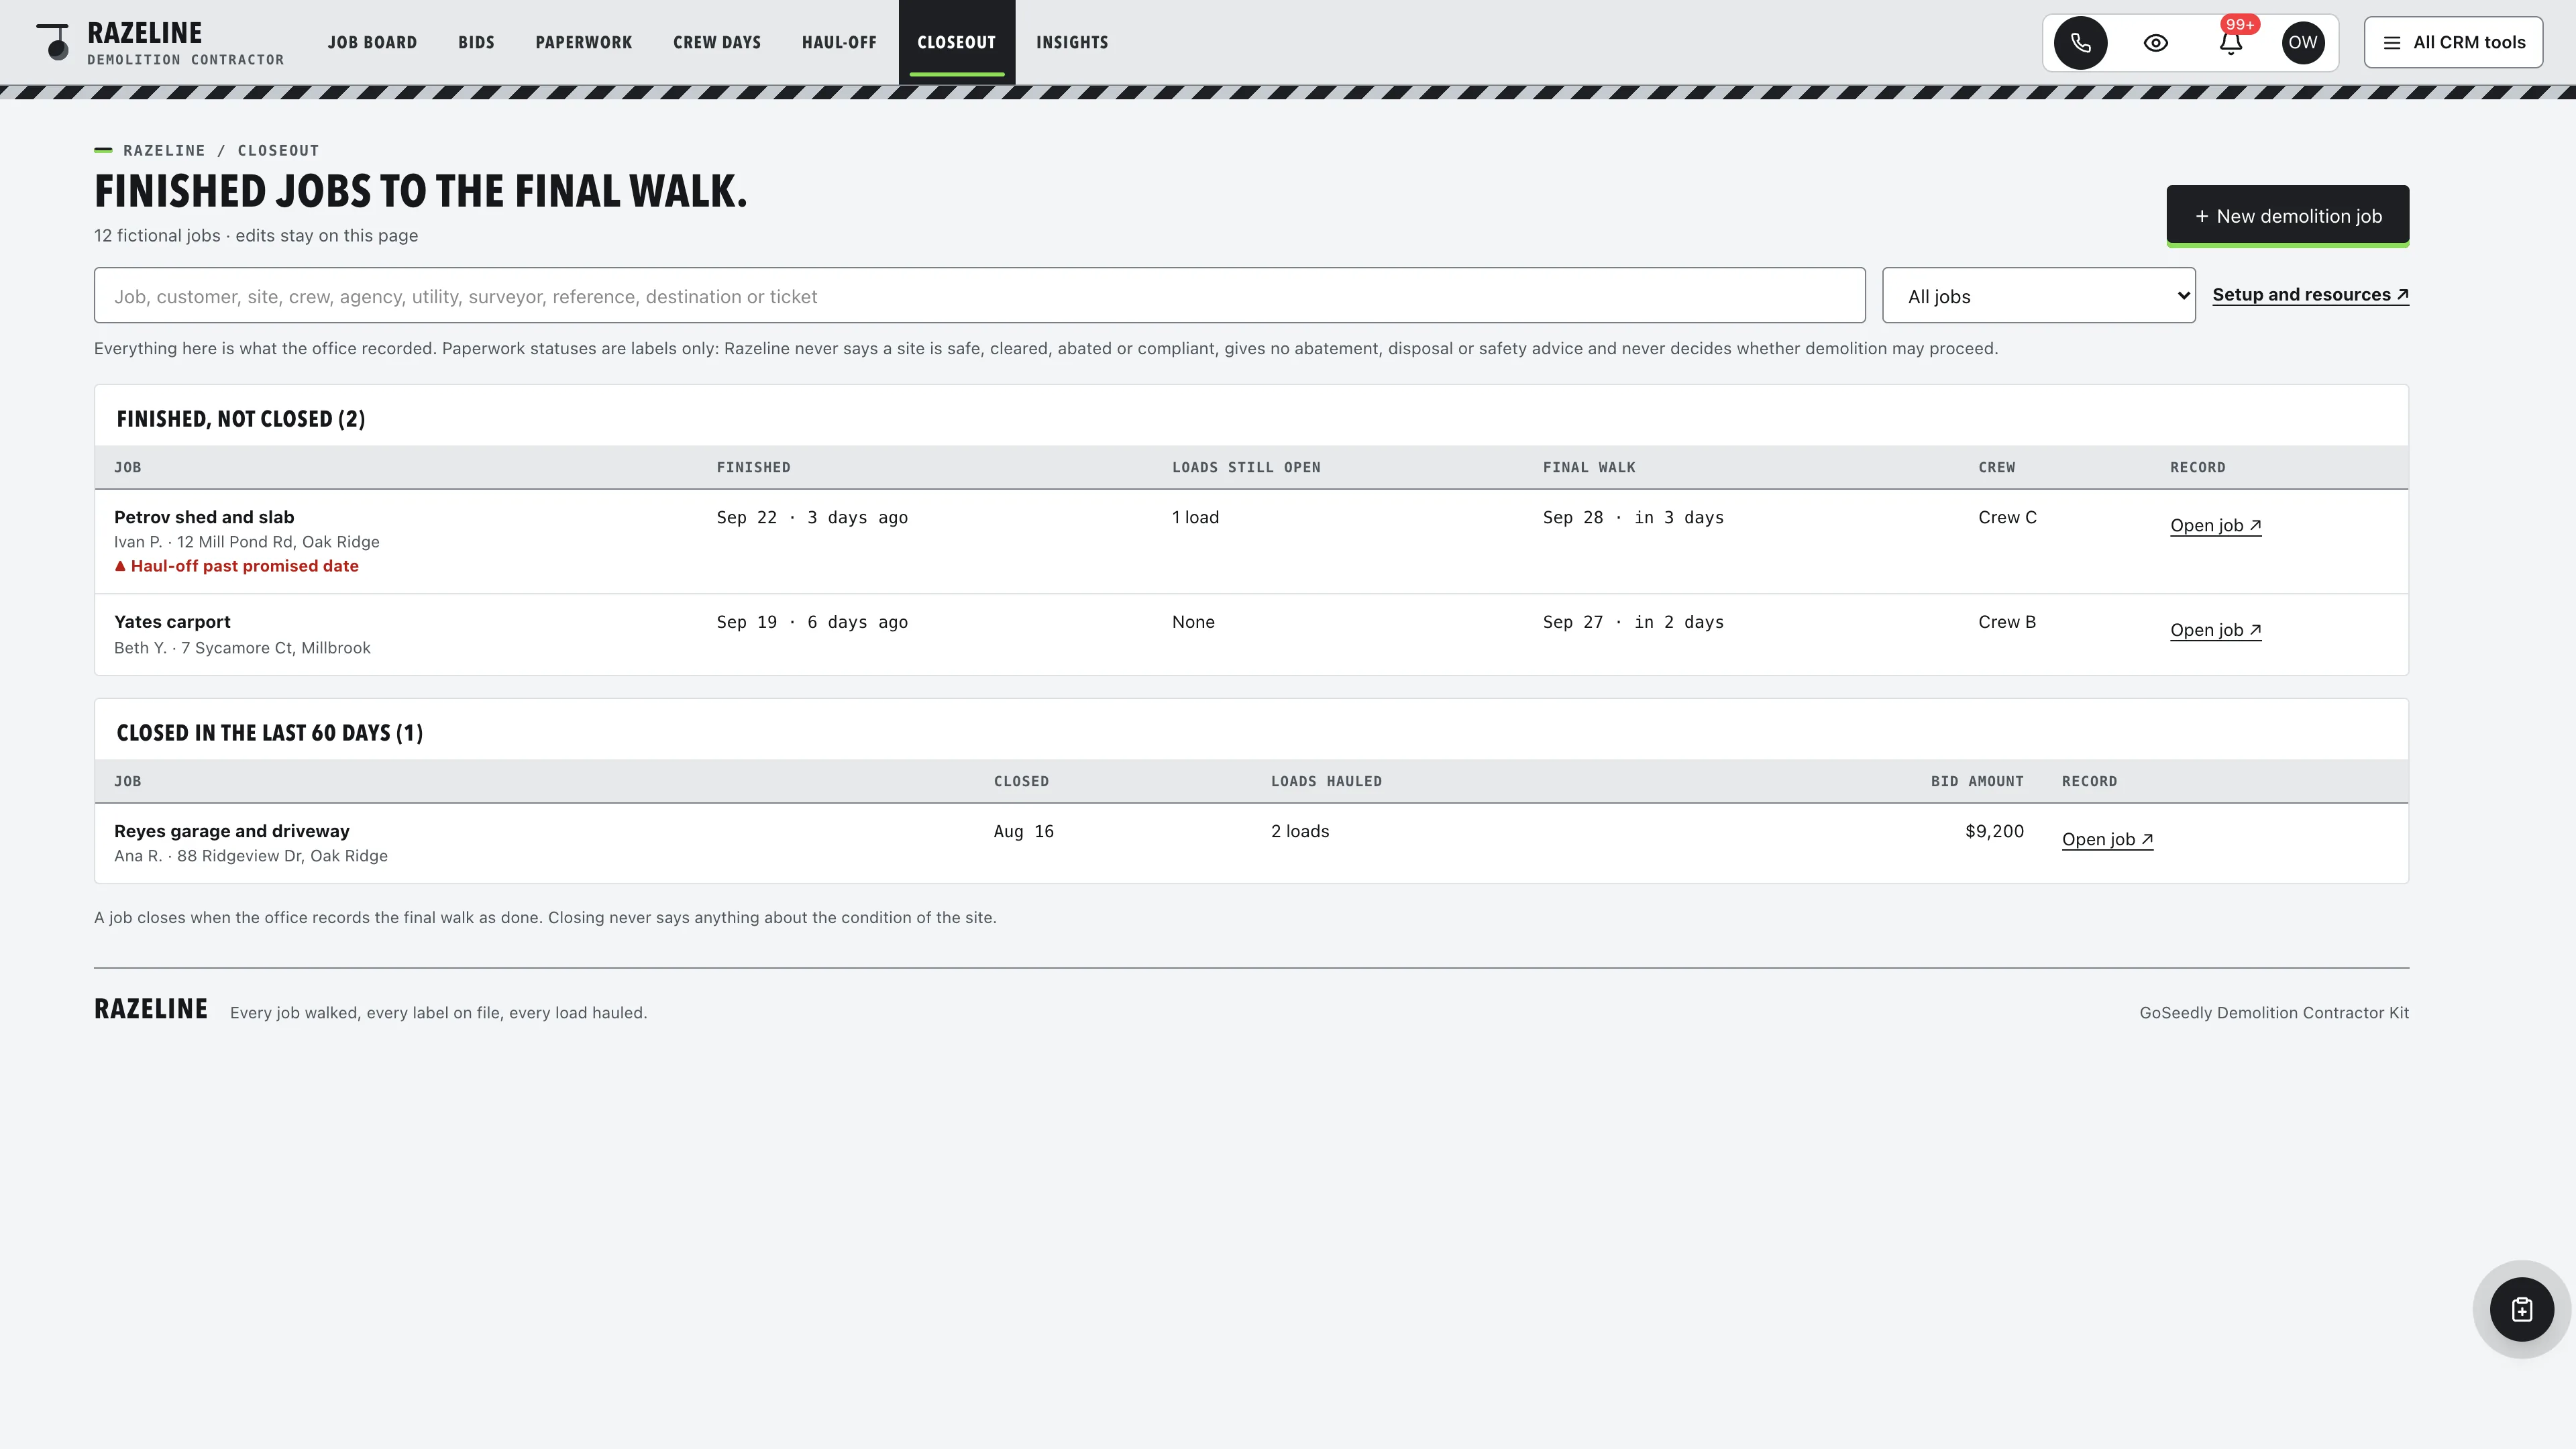
Task: Open job for Reyes garage and driveway
Action: 2107,840
